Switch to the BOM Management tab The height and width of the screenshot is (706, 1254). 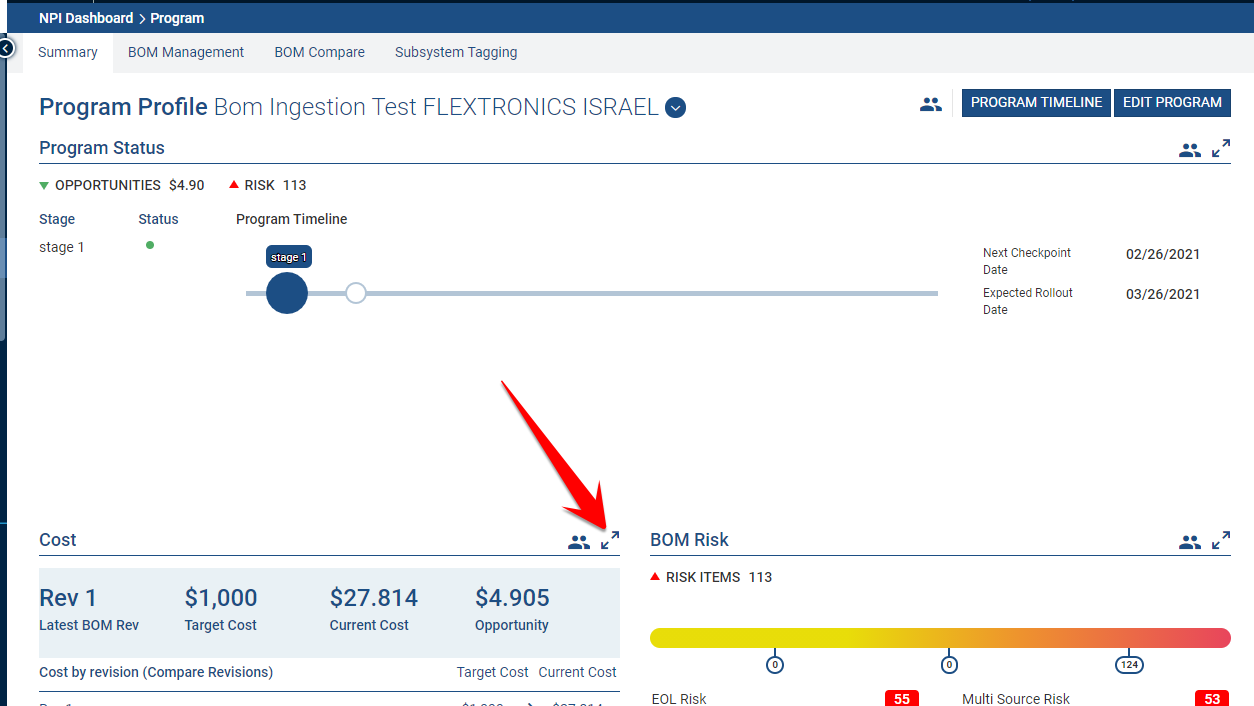tap(186, 52)
